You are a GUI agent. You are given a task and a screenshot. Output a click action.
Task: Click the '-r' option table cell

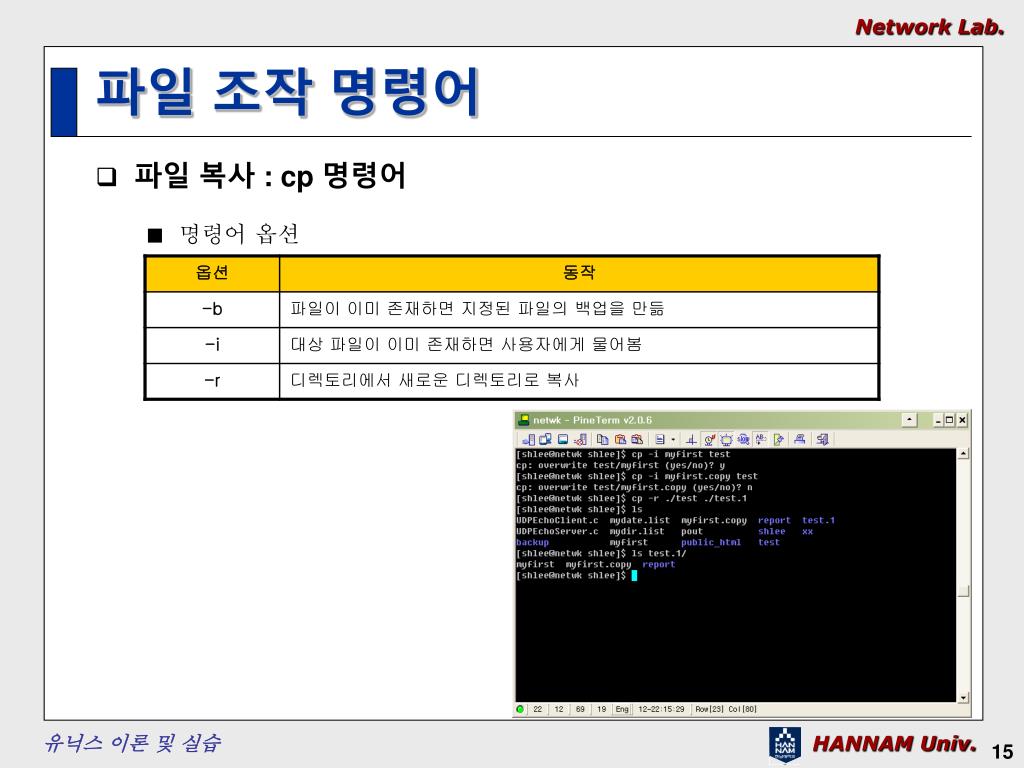[x=212, y=380]
